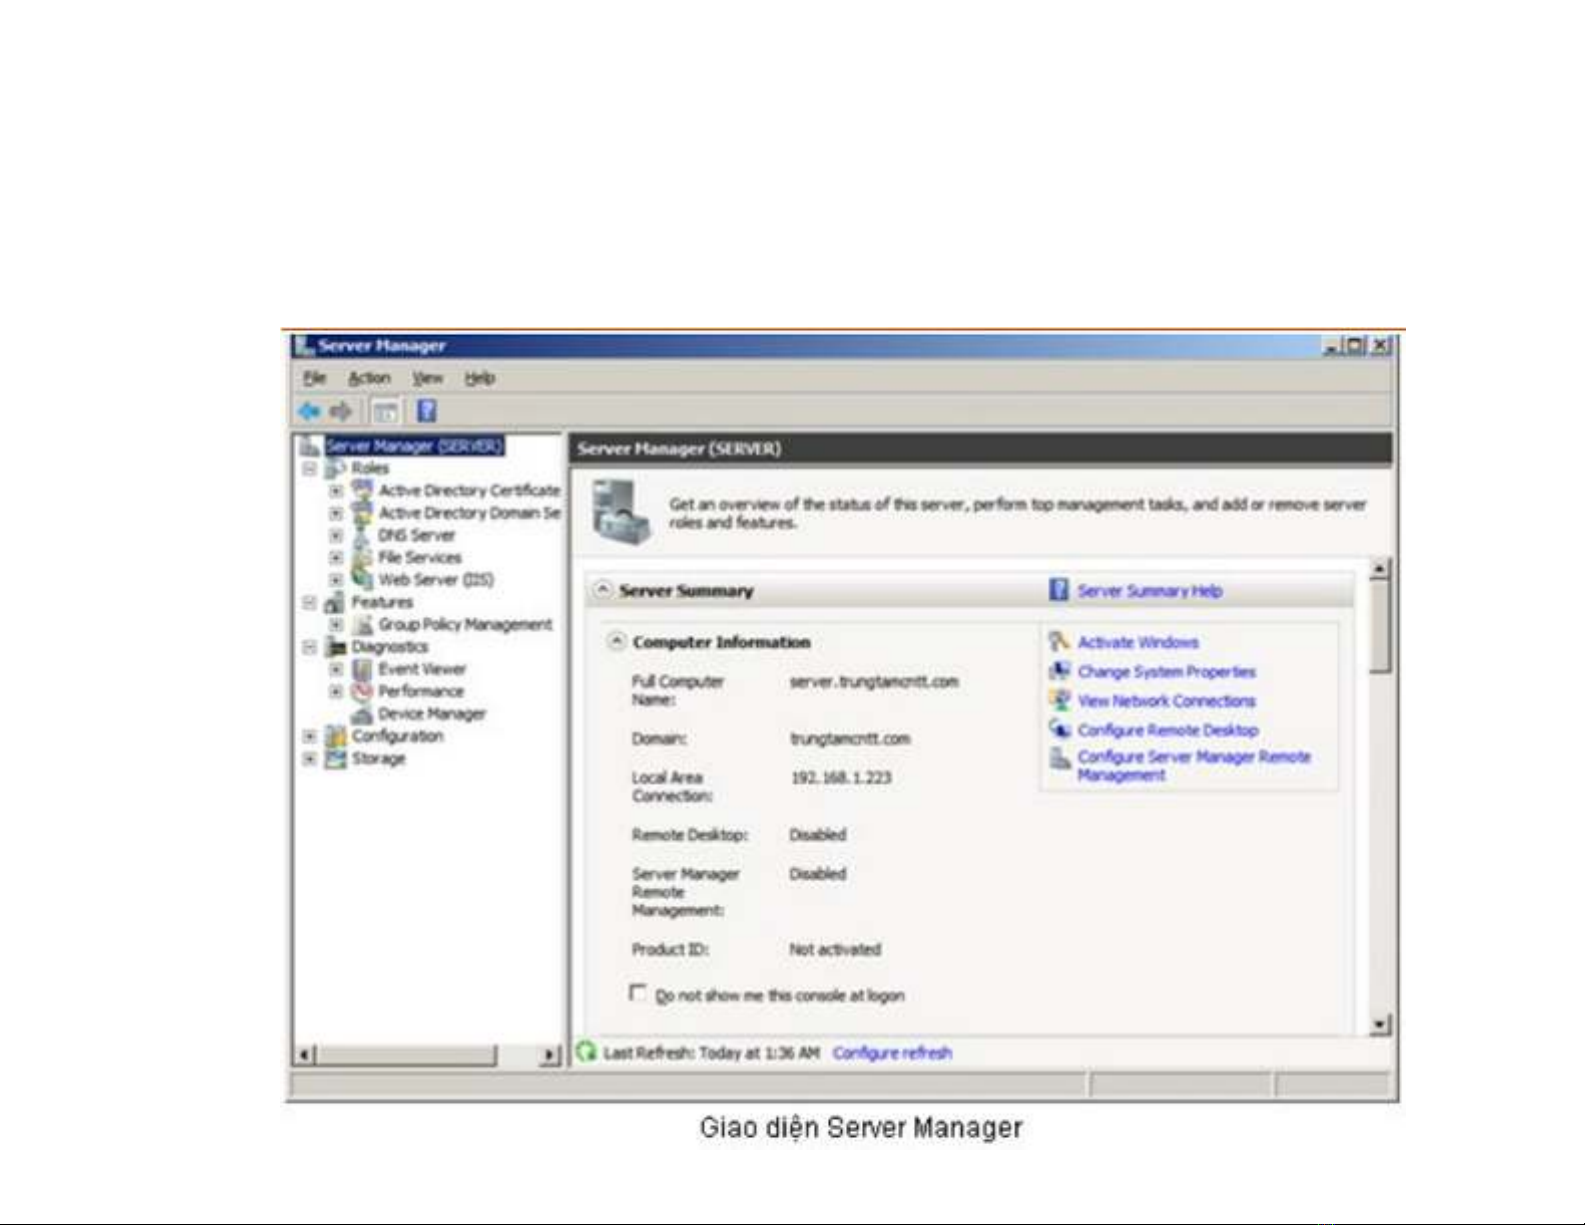Select Device Manager in the tree
This screenshot has width=1585, height=1225.
click(x=432, y=714)
